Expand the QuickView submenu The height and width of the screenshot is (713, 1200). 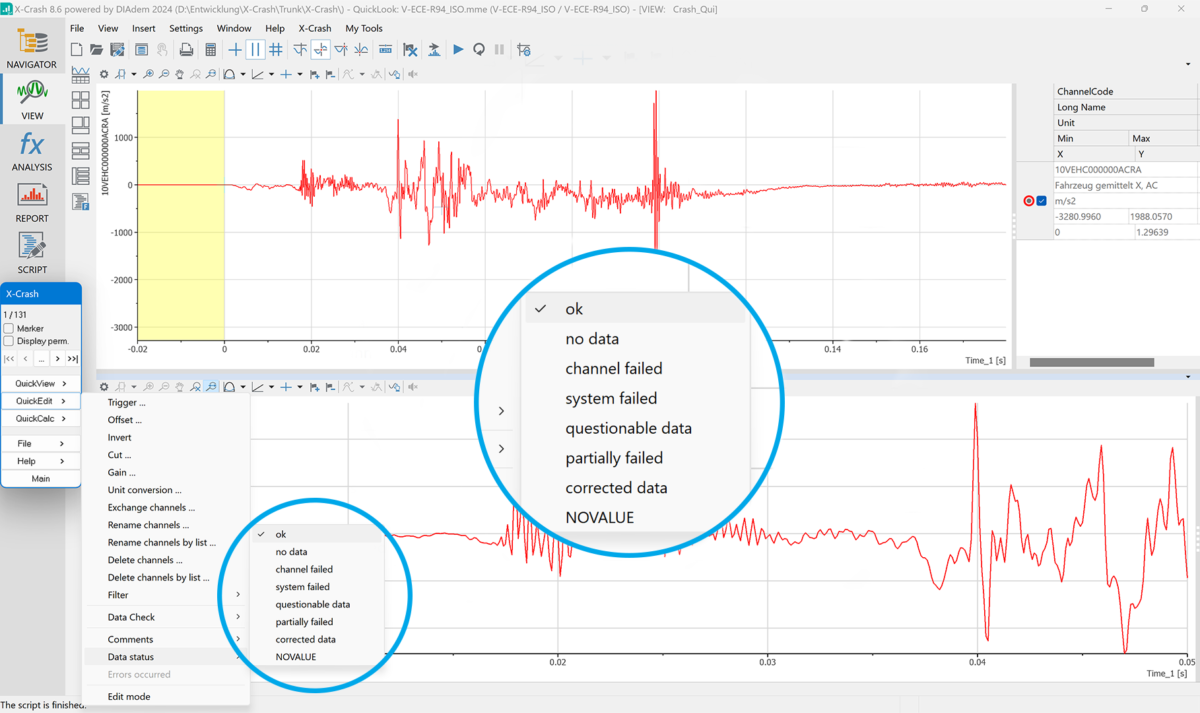(41, 383)
